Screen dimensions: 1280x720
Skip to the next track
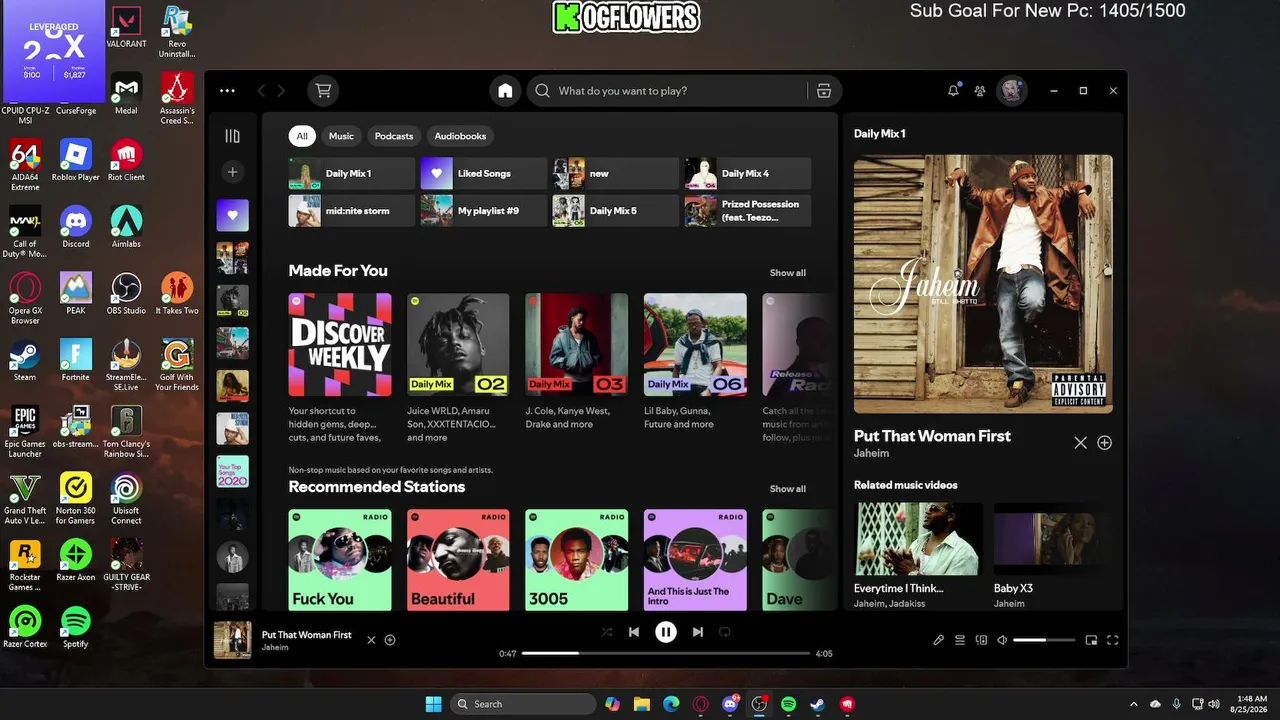[x=698, y=632]
